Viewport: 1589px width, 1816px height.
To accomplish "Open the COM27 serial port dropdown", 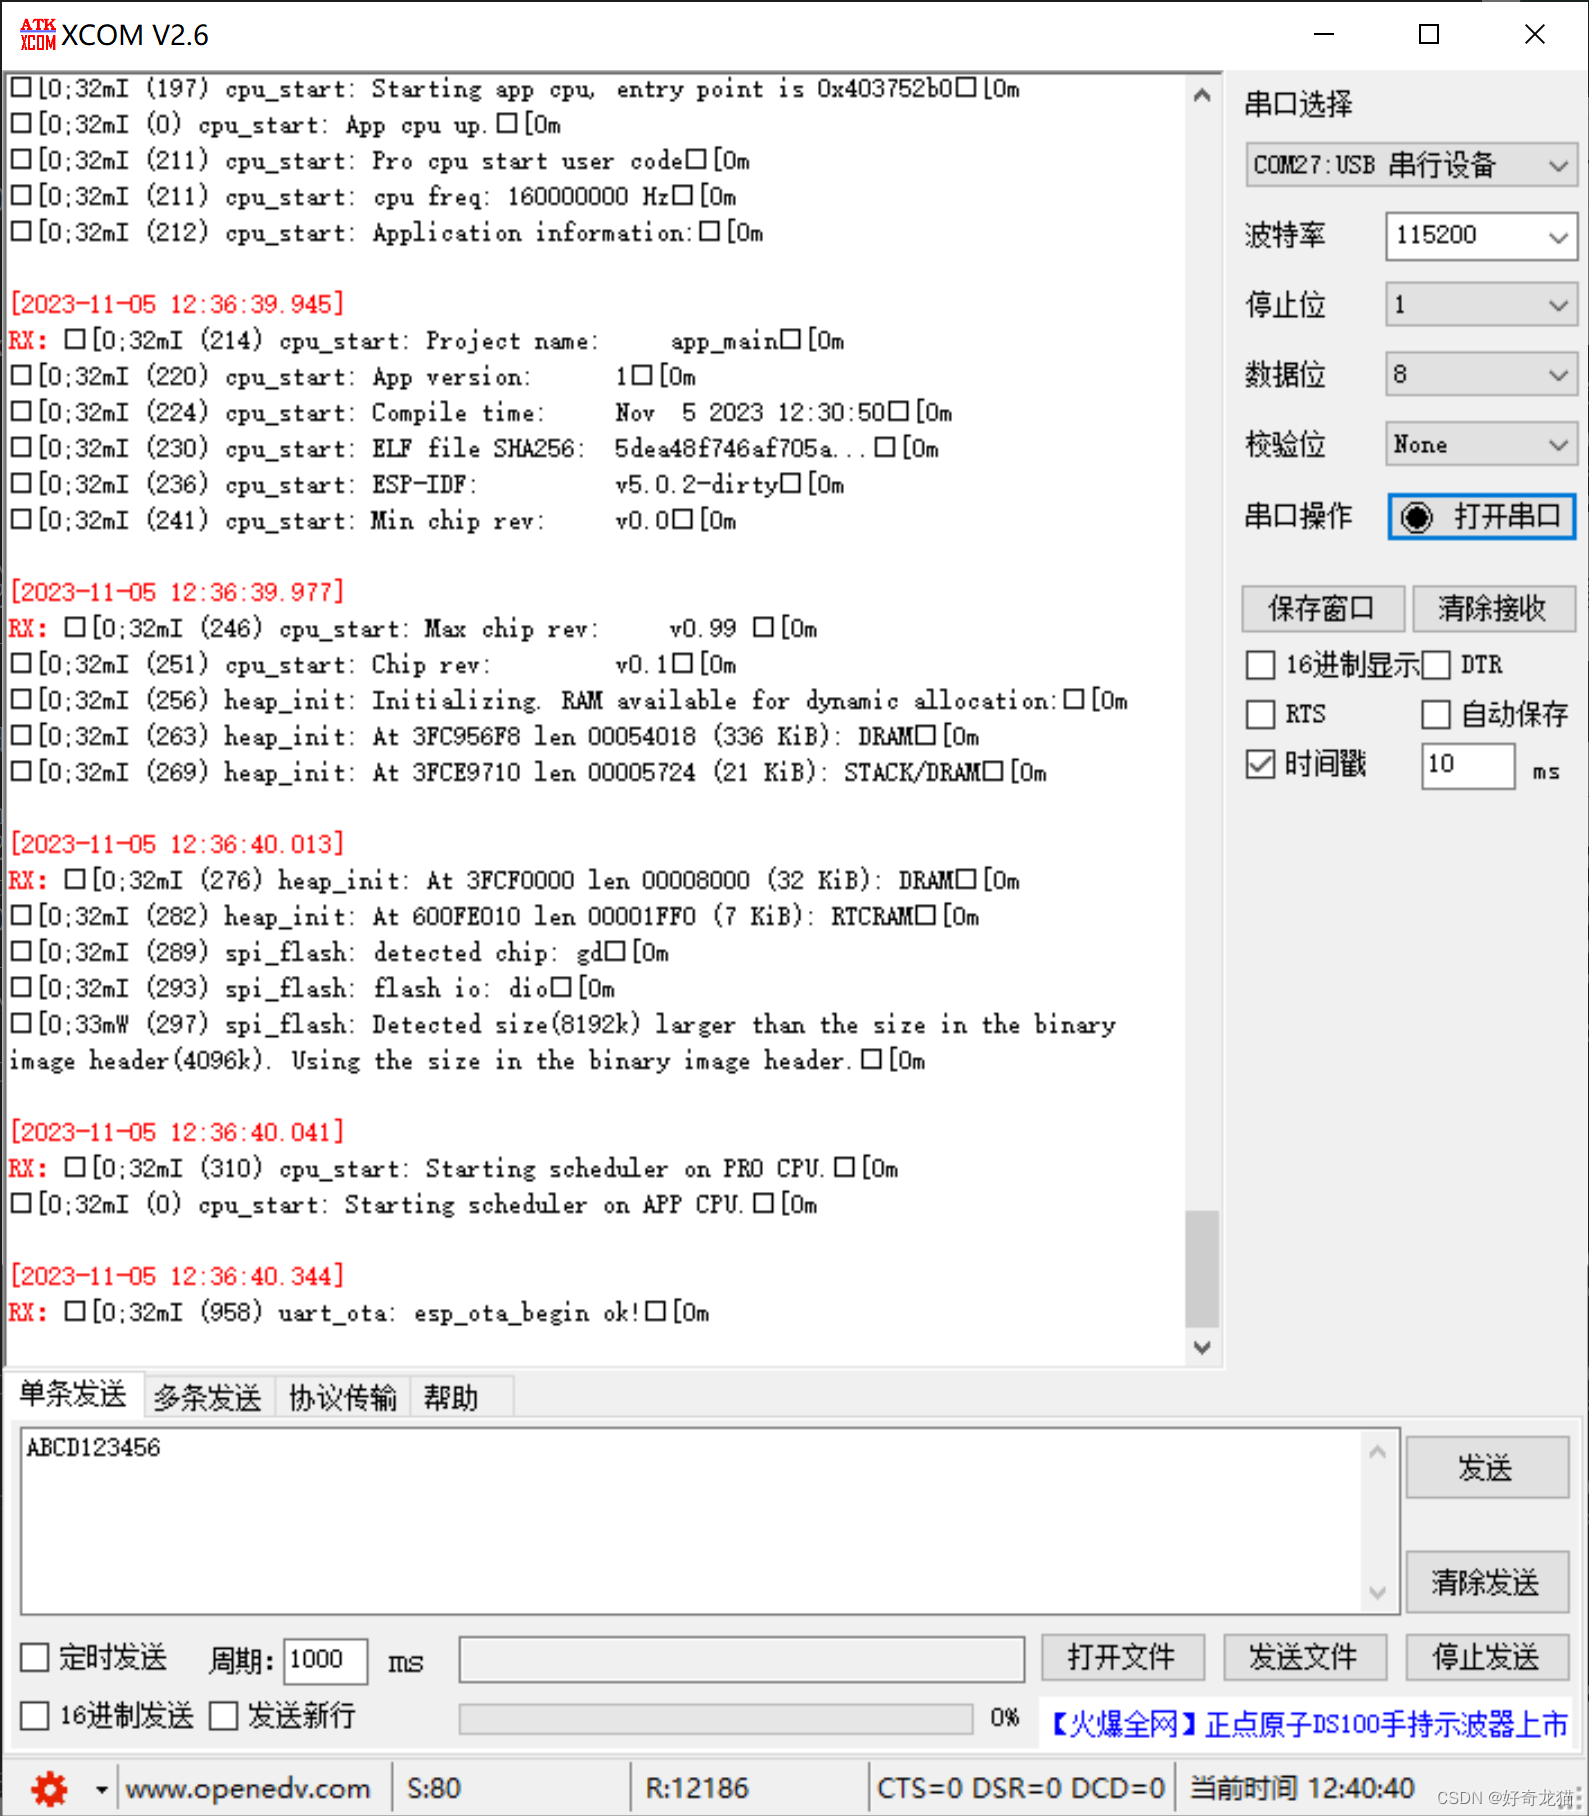I will 1411,165.
